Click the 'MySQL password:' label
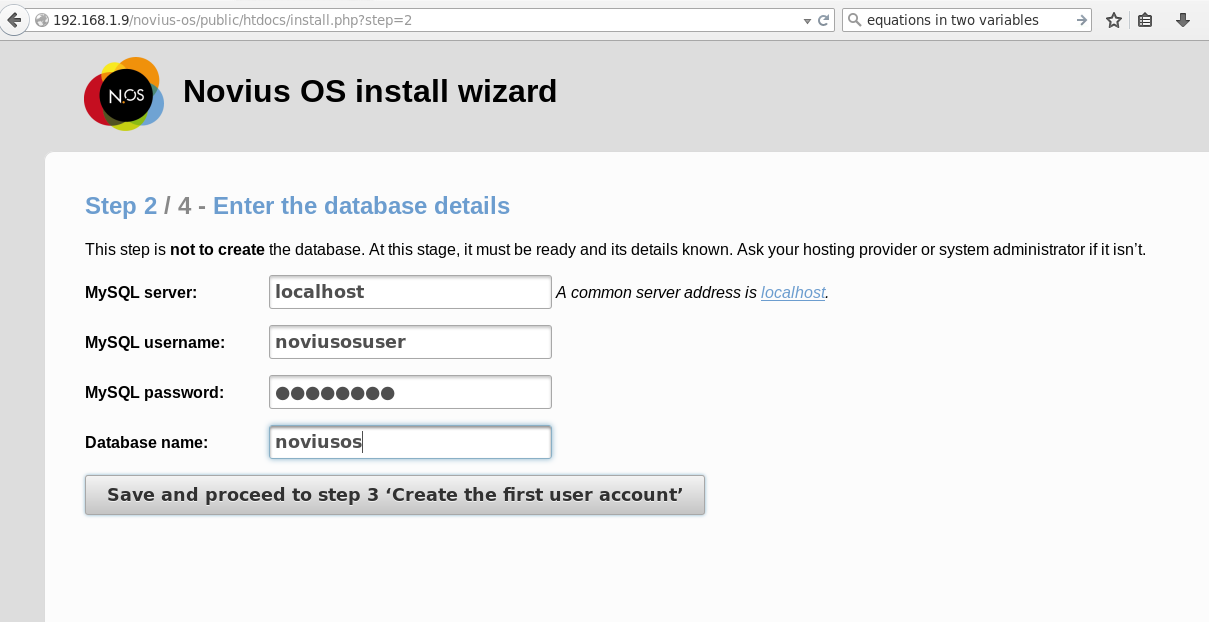 click(154, 393)
